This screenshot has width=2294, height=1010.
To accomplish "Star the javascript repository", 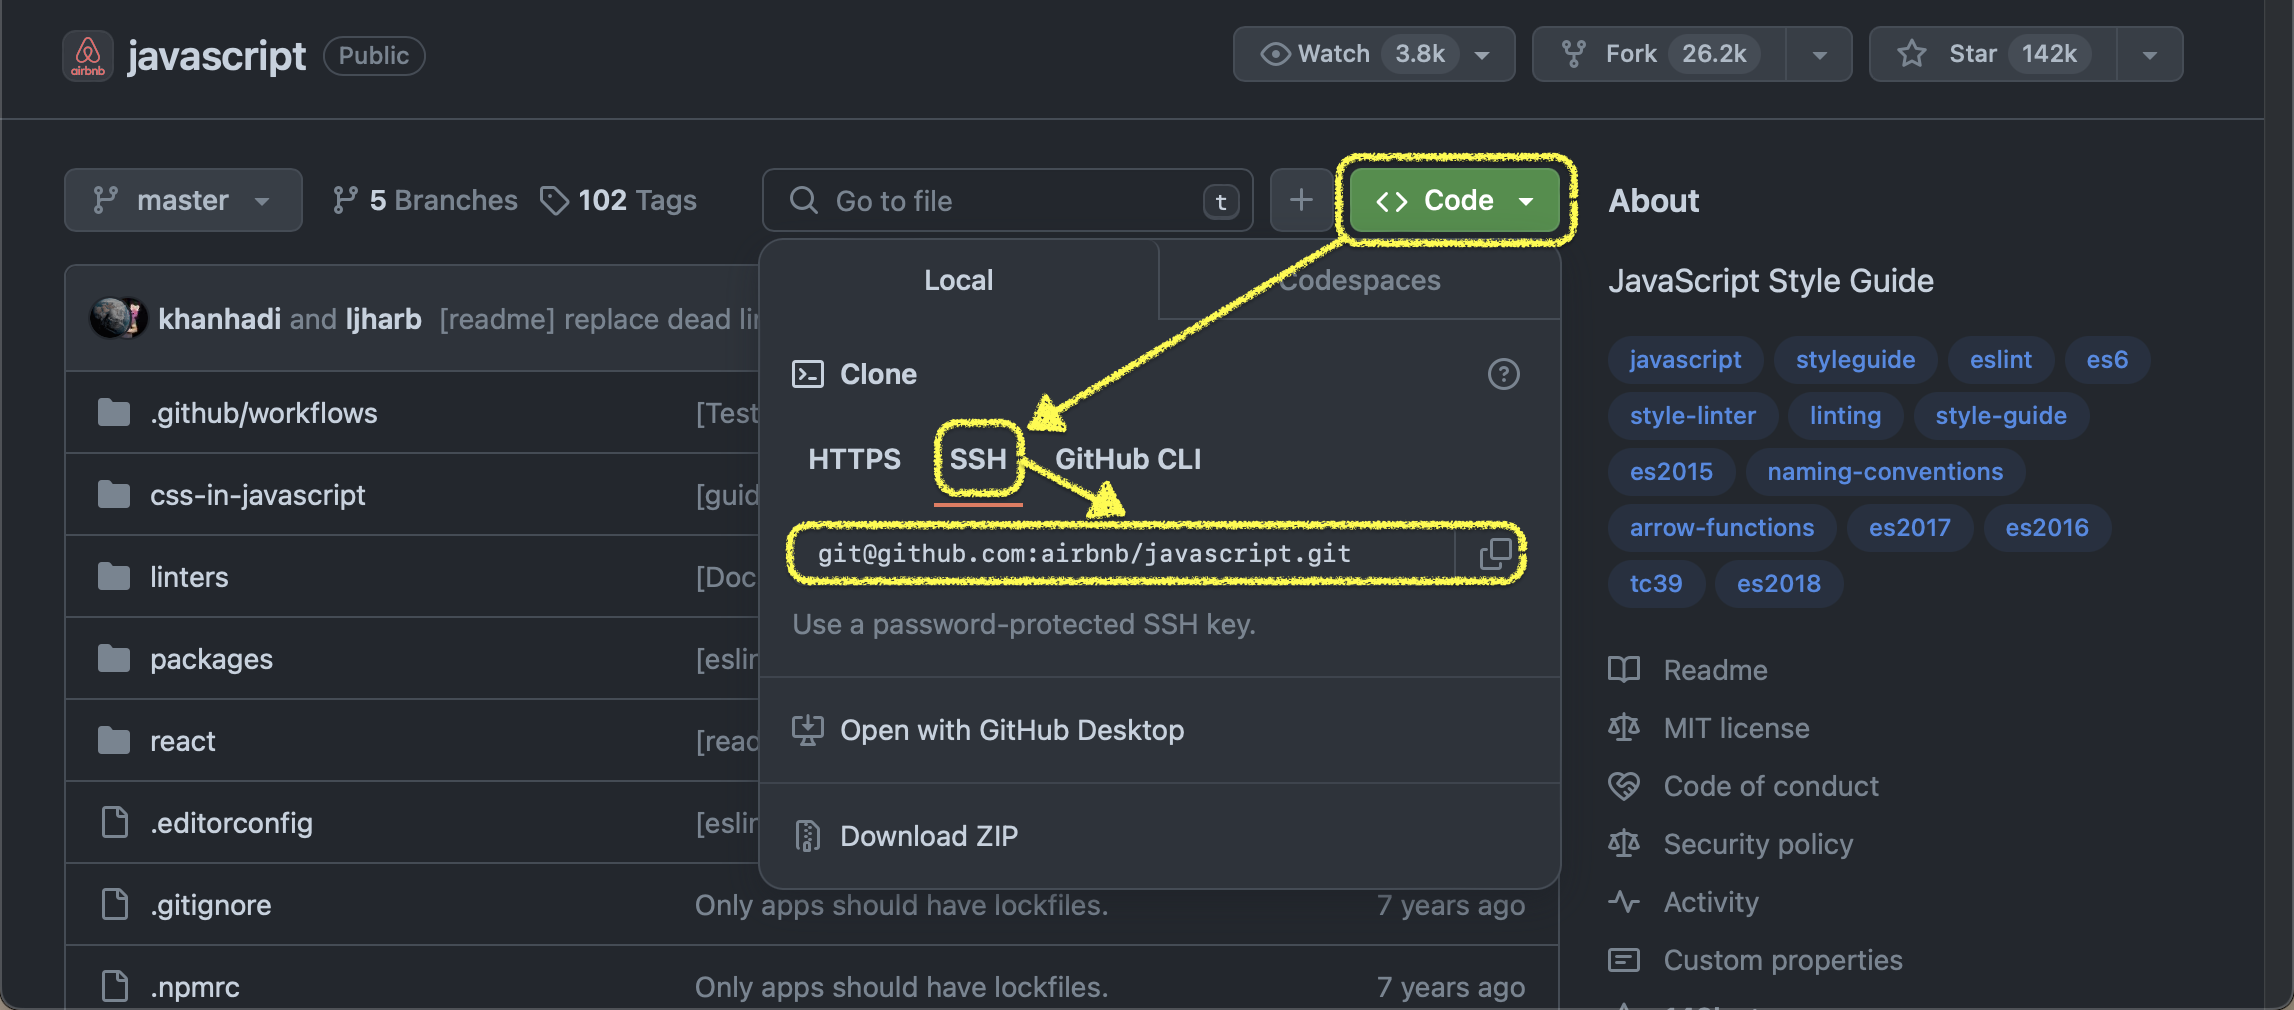I will (1992, 54).
